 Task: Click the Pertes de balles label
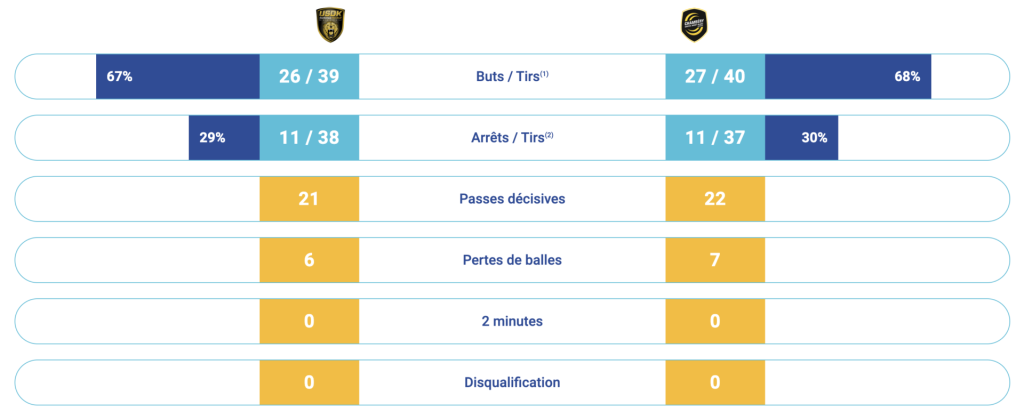512,260
